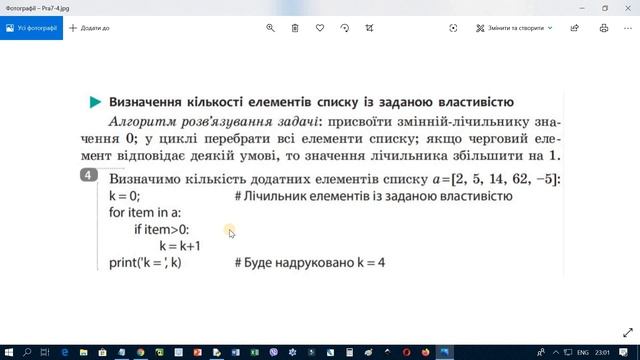640x360 pixels.
Task: Delete the photo with trash icon
Action: point(295,28)
